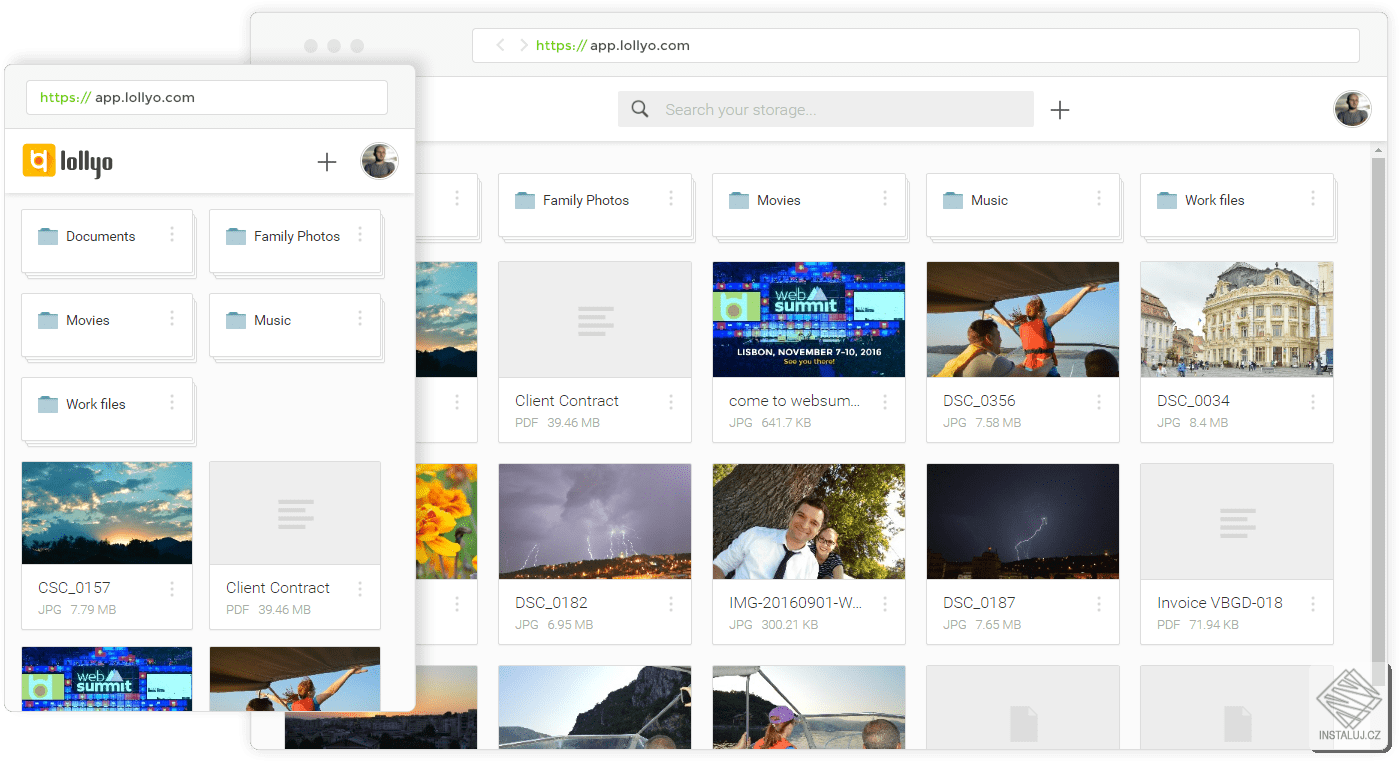Focus the address bar of the back window

click(915, 45)
